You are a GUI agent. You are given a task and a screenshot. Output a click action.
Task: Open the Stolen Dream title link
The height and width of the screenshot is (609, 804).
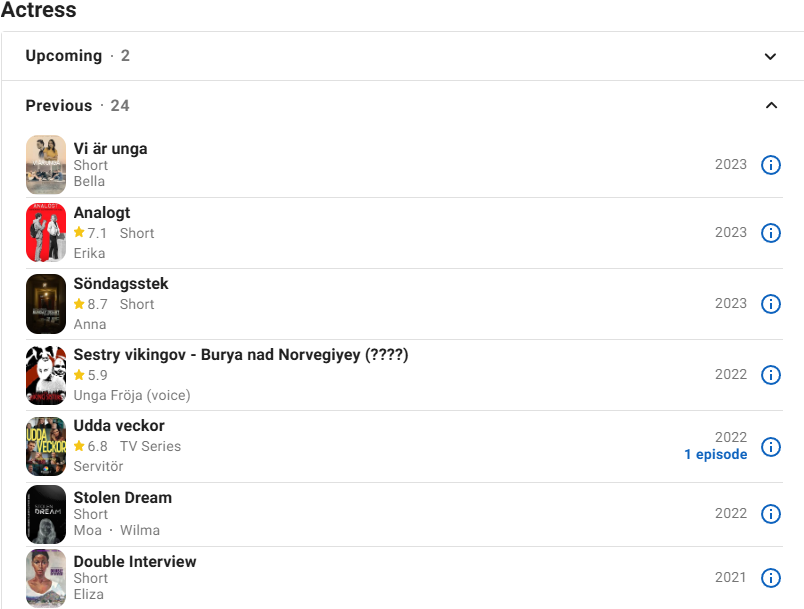tap(123, 497)
